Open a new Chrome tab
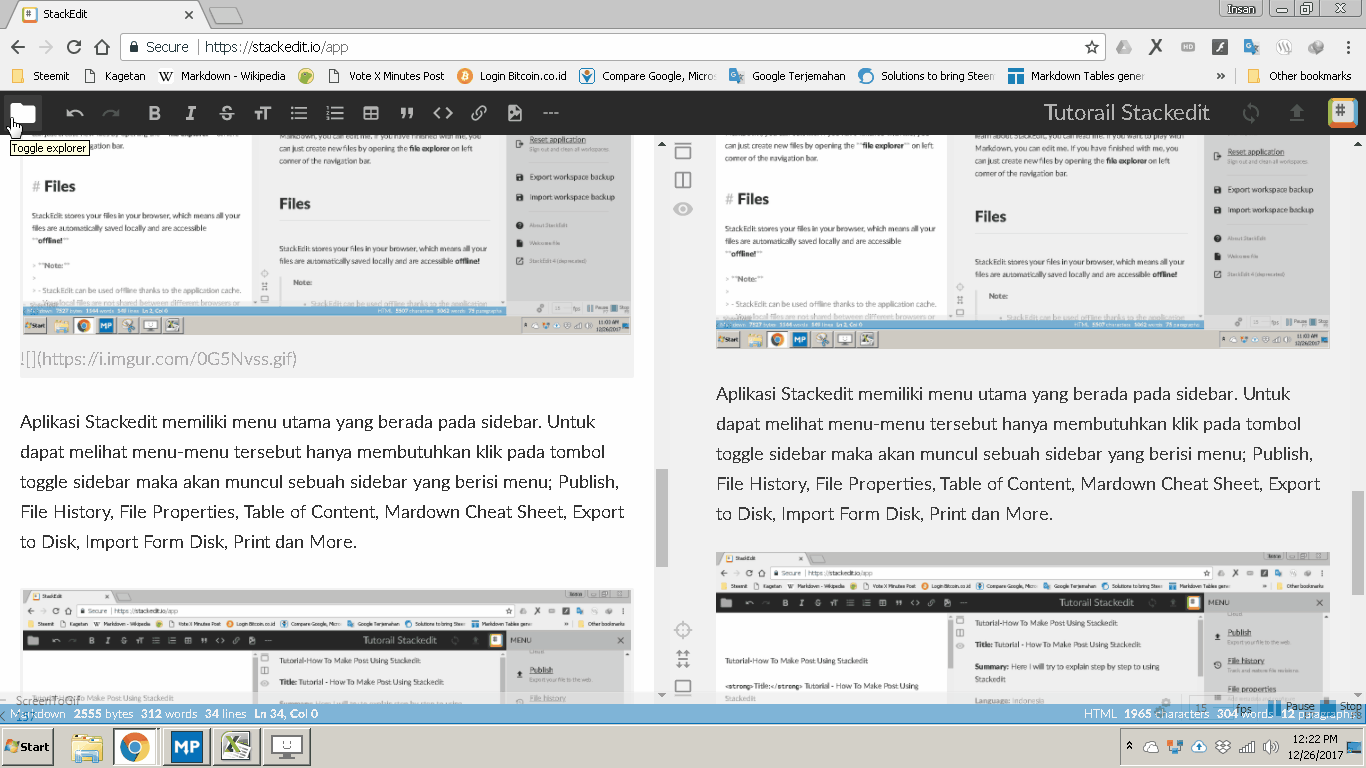This screenshot has width=1366, height=768. [226, 15]
